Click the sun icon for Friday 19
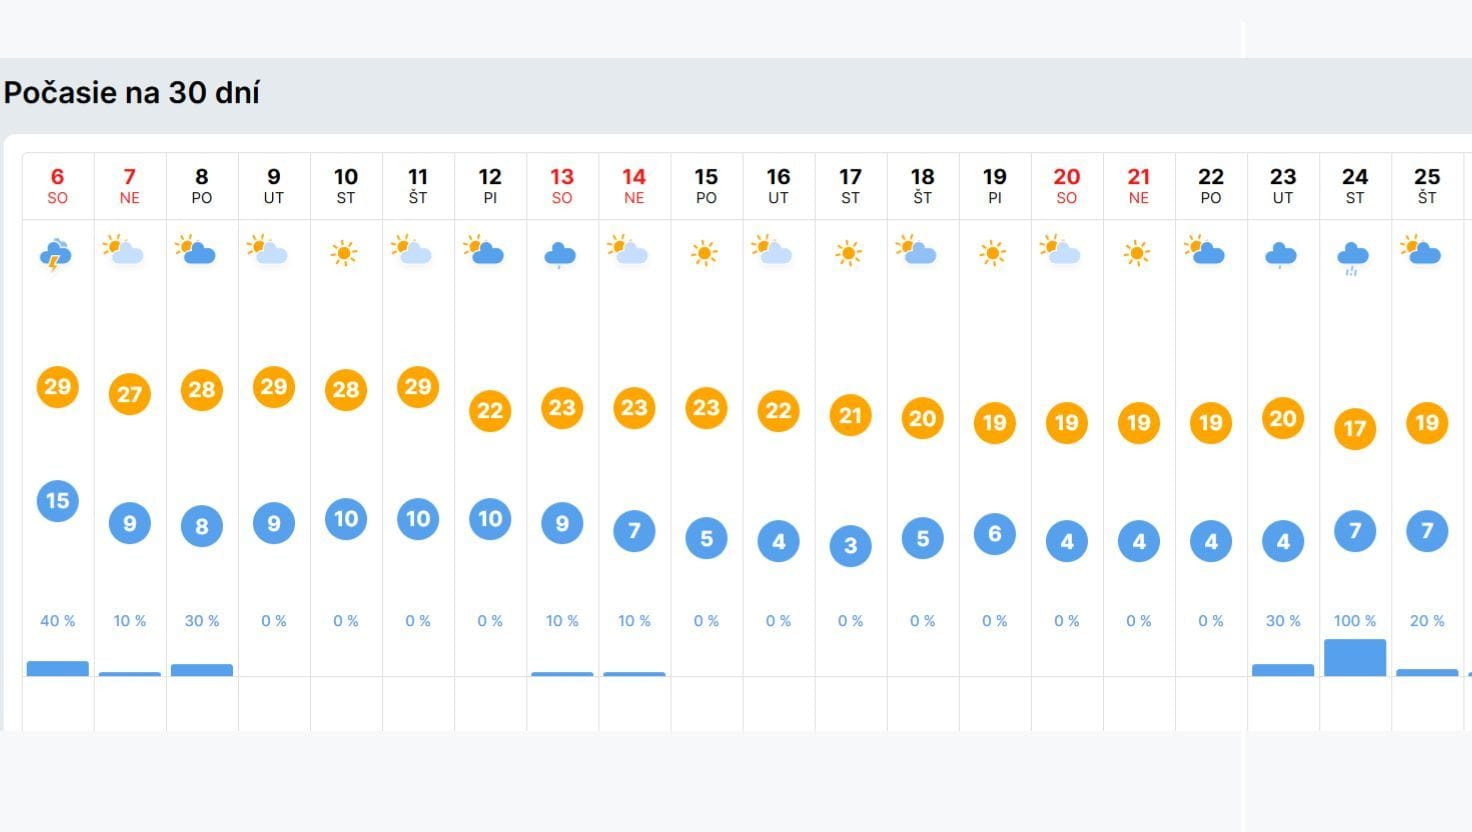The image size is (1472, 832). [993, 254]
